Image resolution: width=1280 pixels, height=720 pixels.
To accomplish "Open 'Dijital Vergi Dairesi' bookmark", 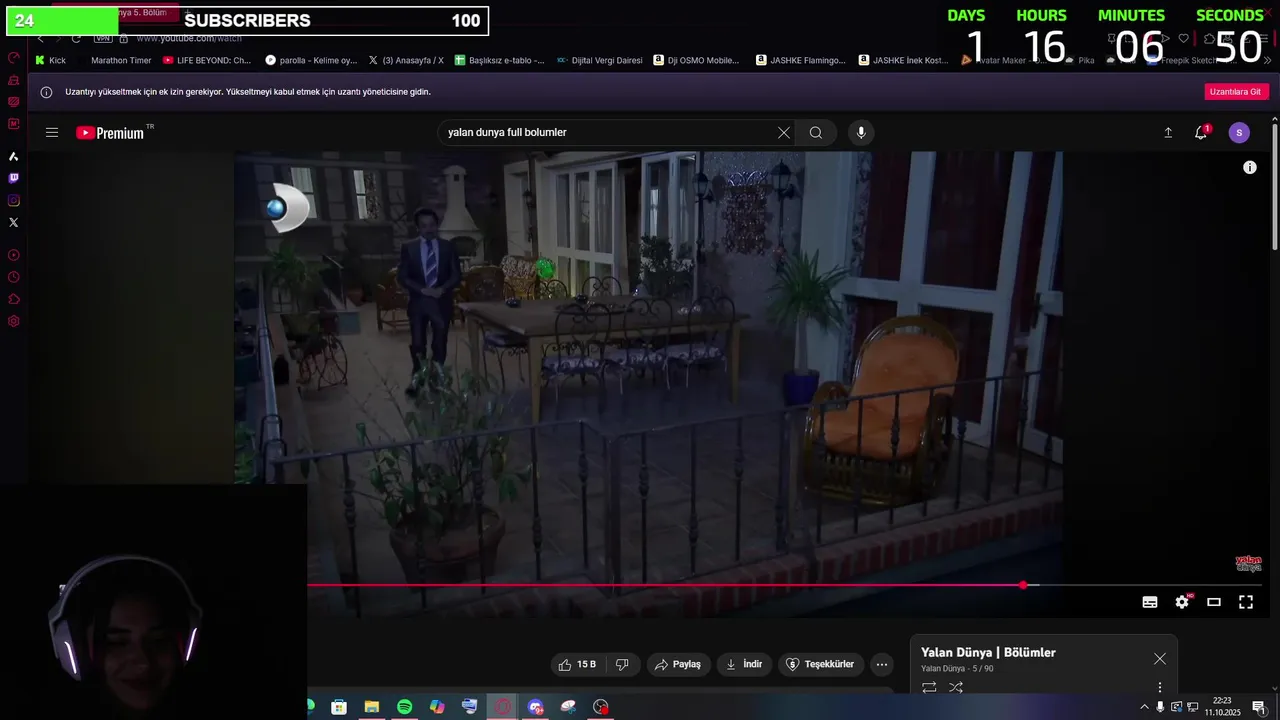I will pos(600,60).
